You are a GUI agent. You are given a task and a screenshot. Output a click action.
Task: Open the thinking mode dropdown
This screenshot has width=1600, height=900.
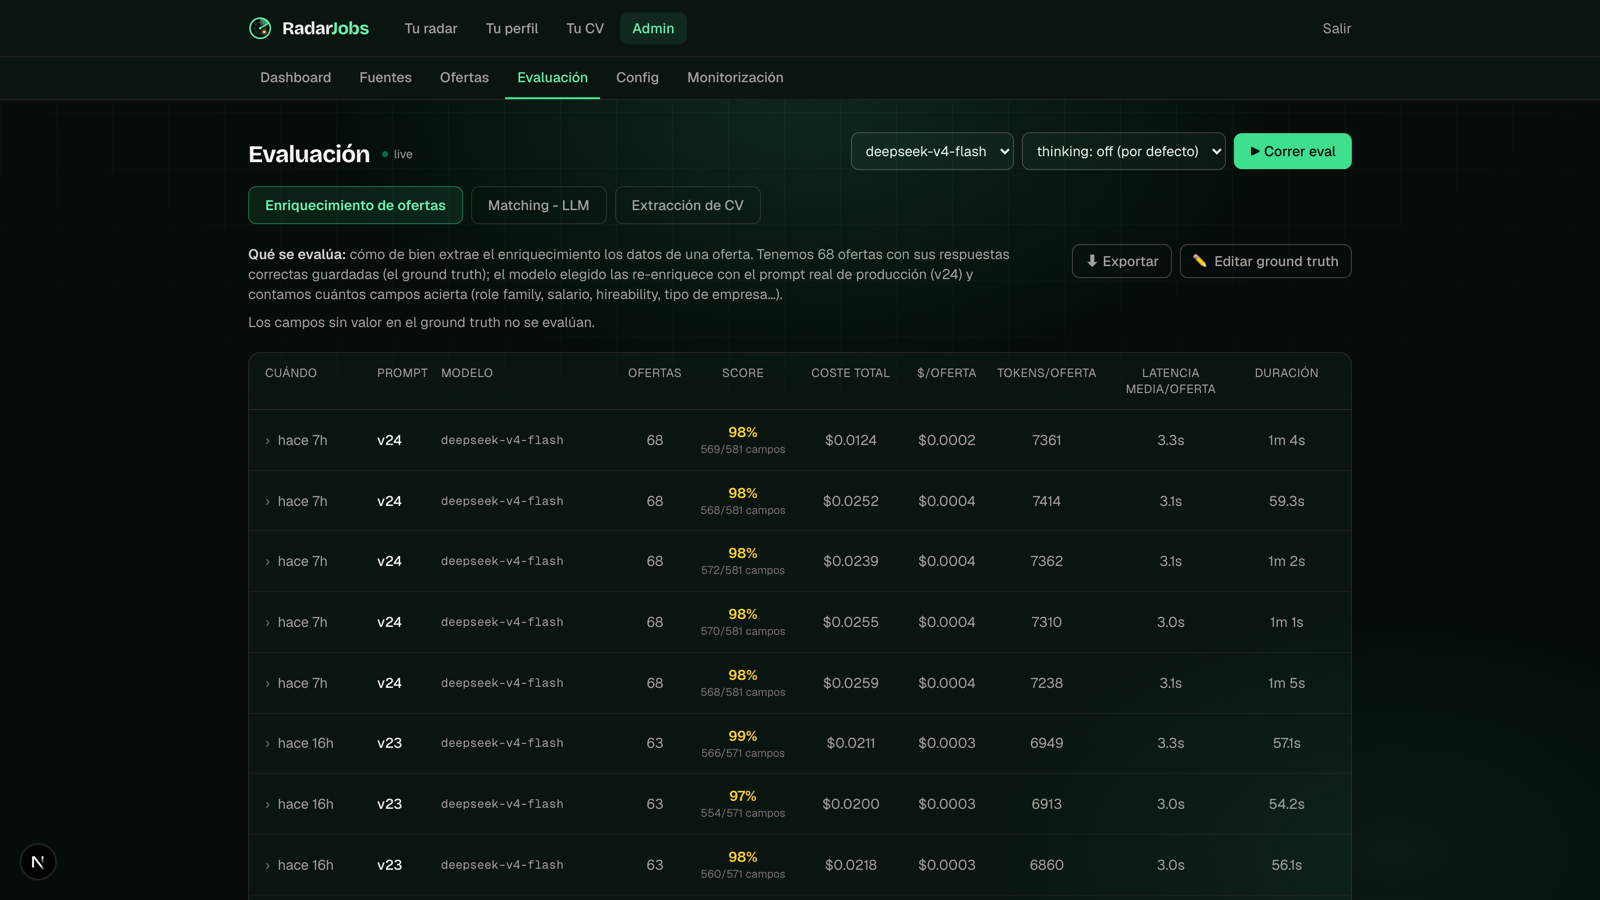coord(1124,151)
